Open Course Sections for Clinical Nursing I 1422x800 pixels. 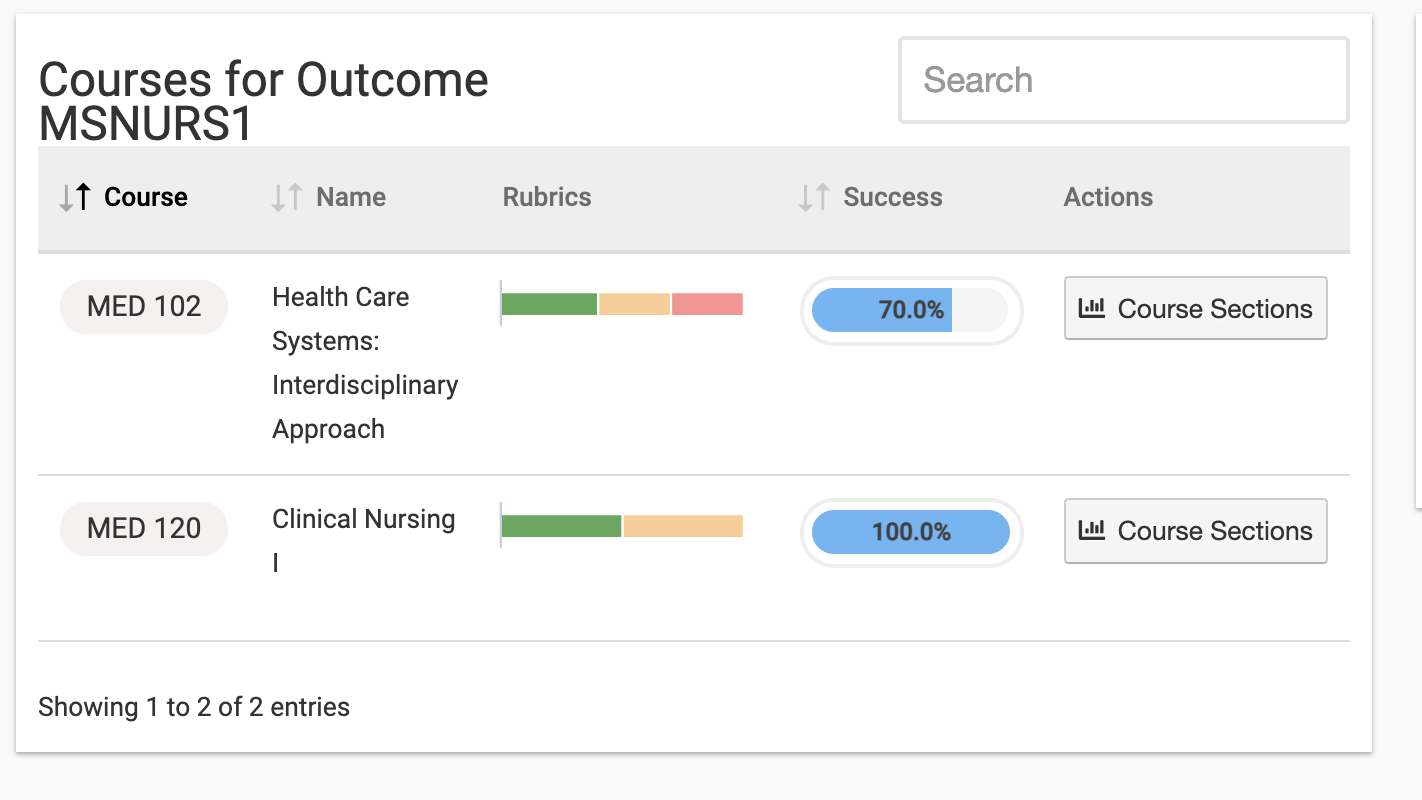pyautogui.click(x=1195, y=531)
